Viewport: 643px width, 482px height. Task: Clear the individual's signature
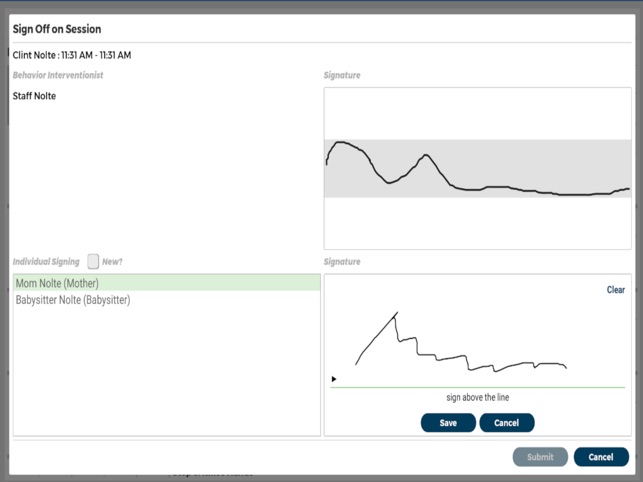point(616,290)
